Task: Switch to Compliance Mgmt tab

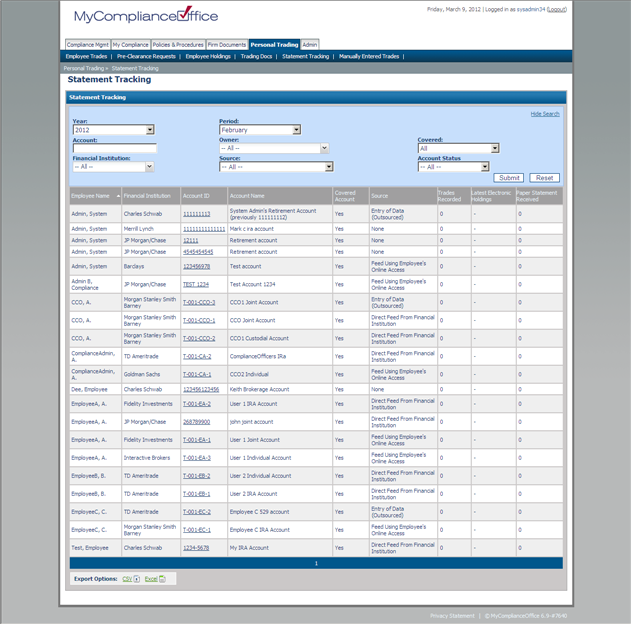Action: click(88, 45)
